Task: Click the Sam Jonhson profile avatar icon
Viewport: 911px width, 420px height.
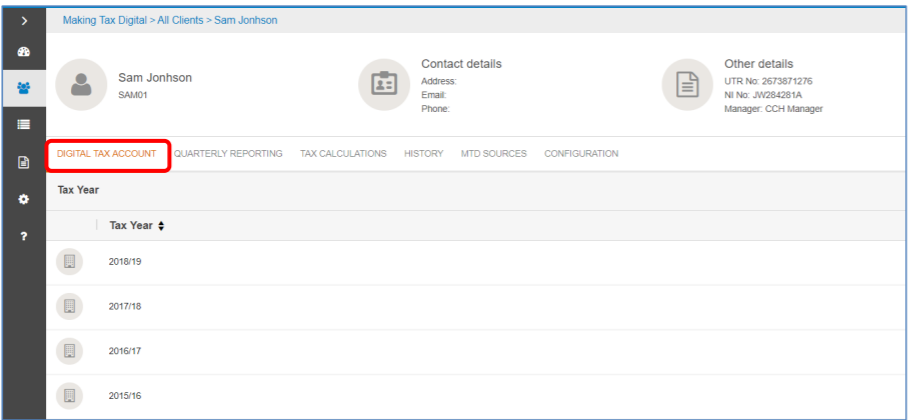Action: (81, 85)
